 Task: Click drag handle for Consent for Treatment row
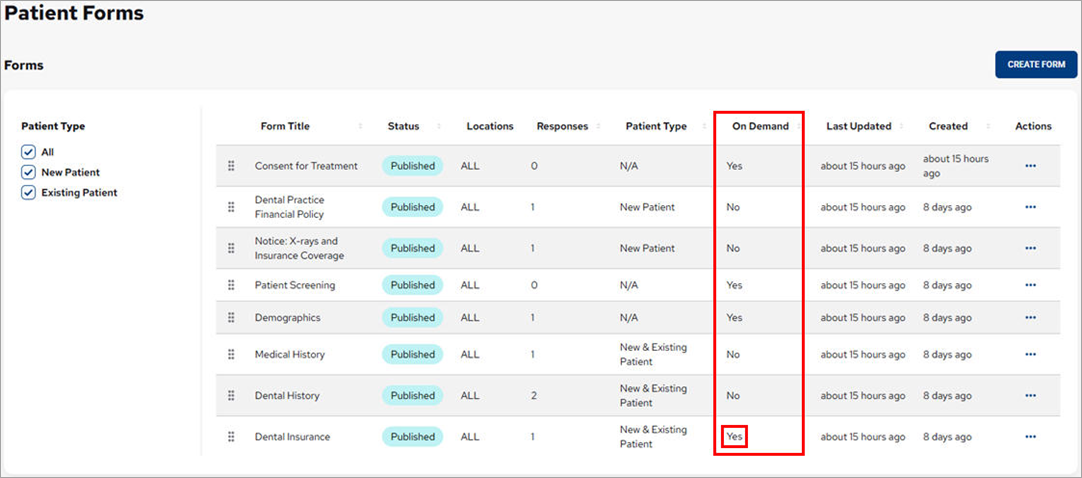coord(231,166)
